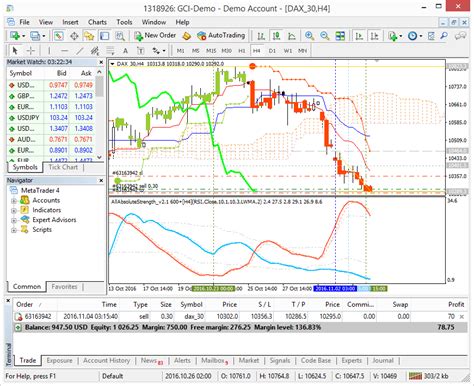Click the New Order button

(x=155, y=36)
